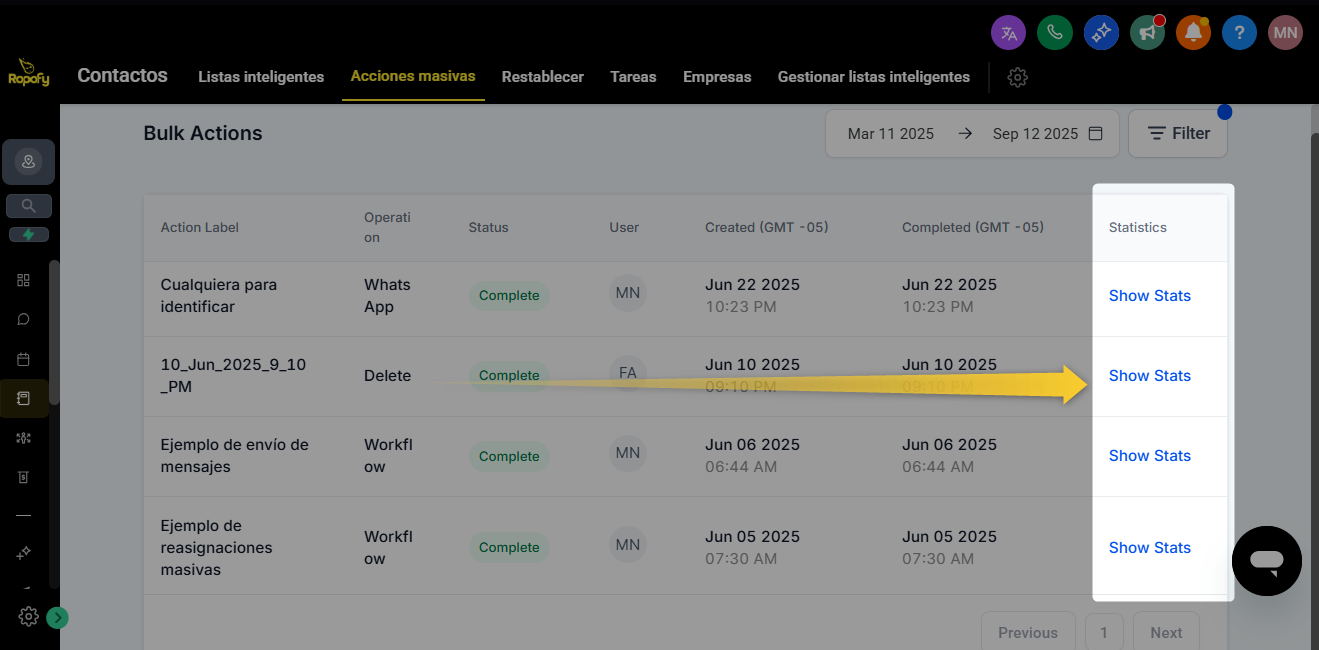Click the blue AI sparkles icon

pos(1101,33)
